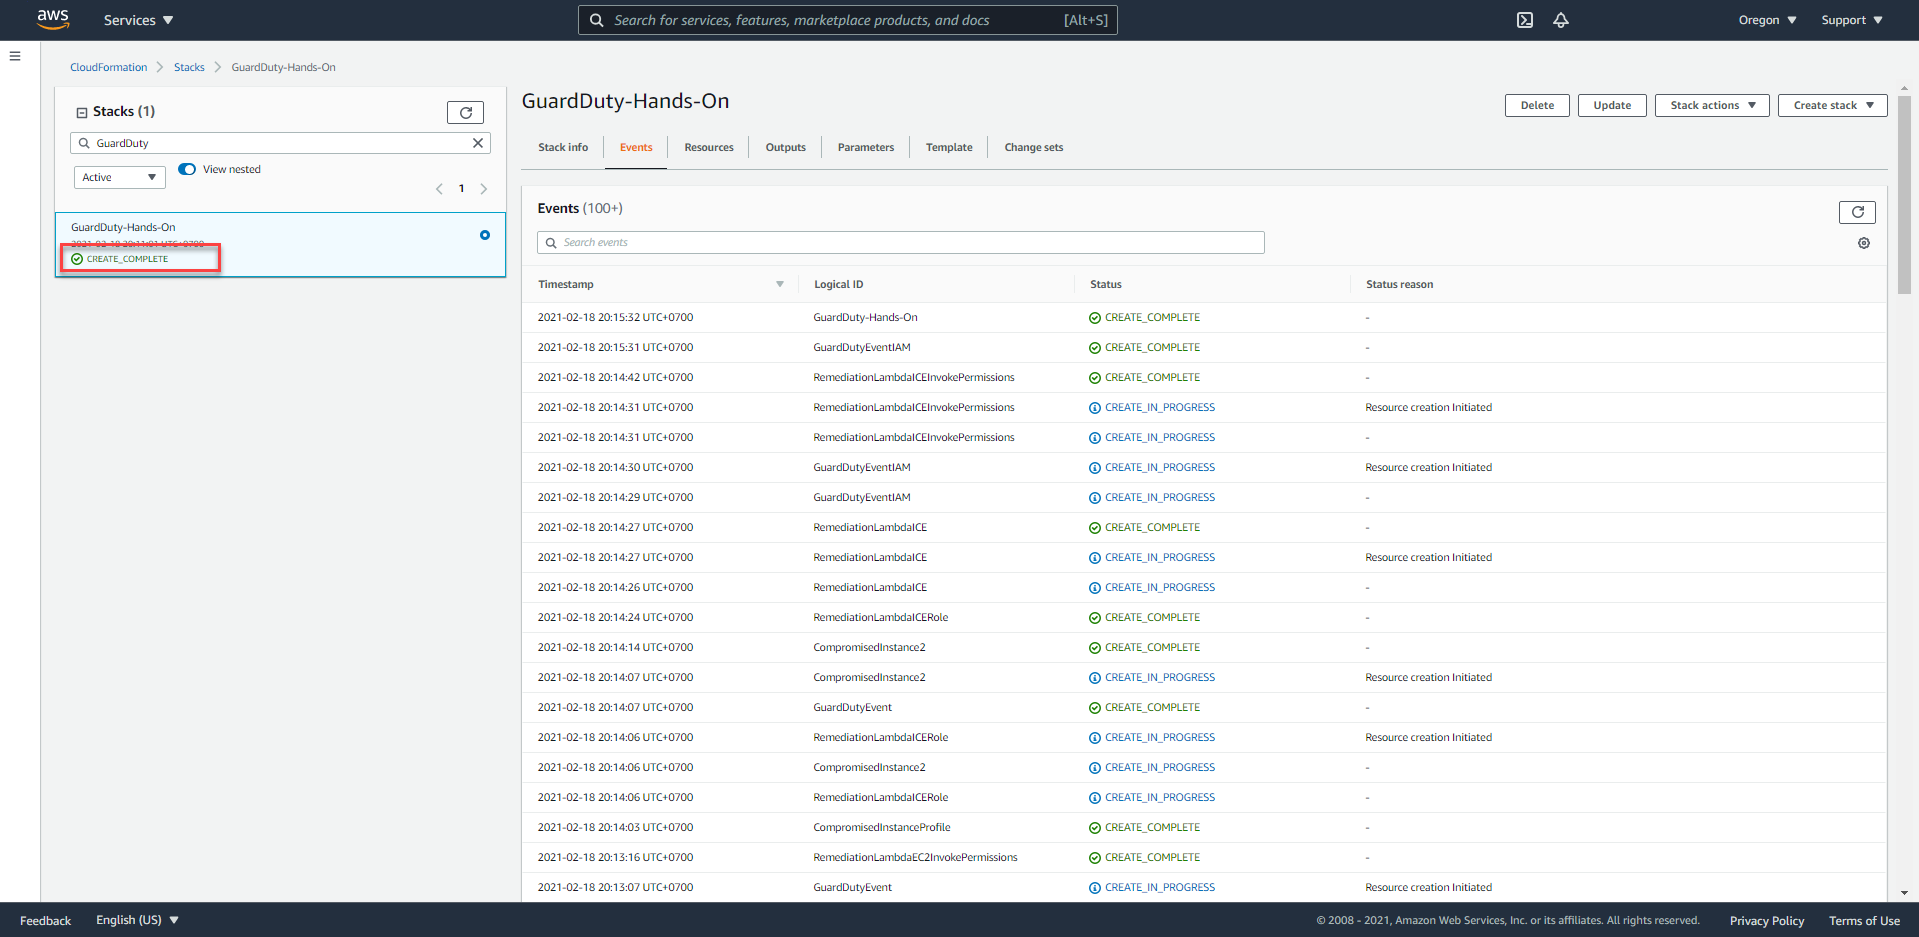Open the Feedback link

pyautogui.click(x=45, y=920)
